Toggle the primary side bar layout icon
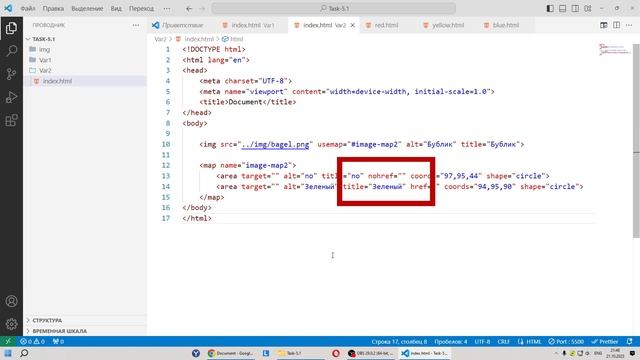Image resolution: width=640 pixels, height=360 pixels. point(550,8)
